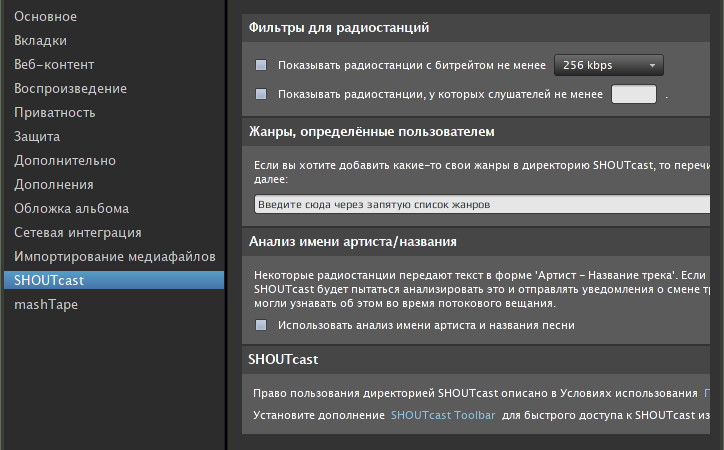724x450 pixels.
Task: Open the Дополнительно preferences
Action: pyautogui.click(x=65, y=161)
